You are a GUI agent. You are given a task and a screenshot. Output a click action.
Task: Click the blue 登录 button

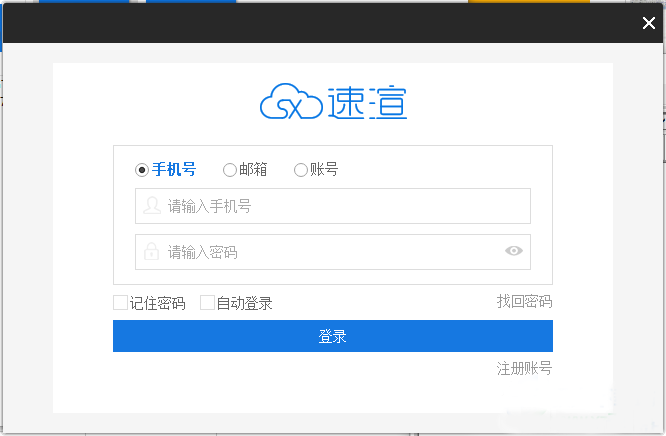point(333,336)
